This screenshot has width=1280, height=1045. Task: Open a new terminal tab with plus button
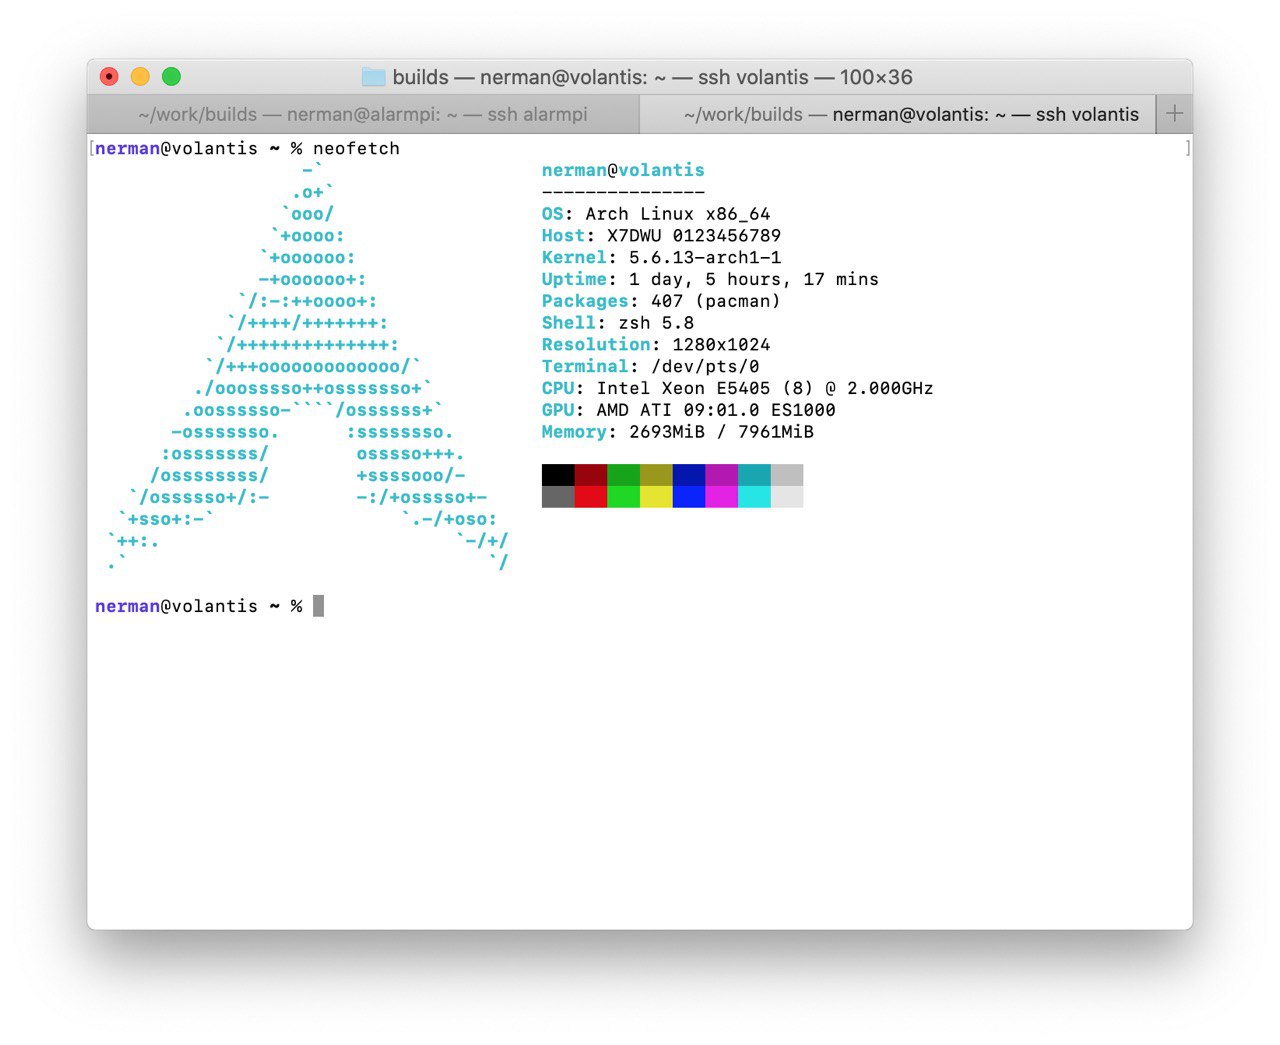[x=1174, y=114]
